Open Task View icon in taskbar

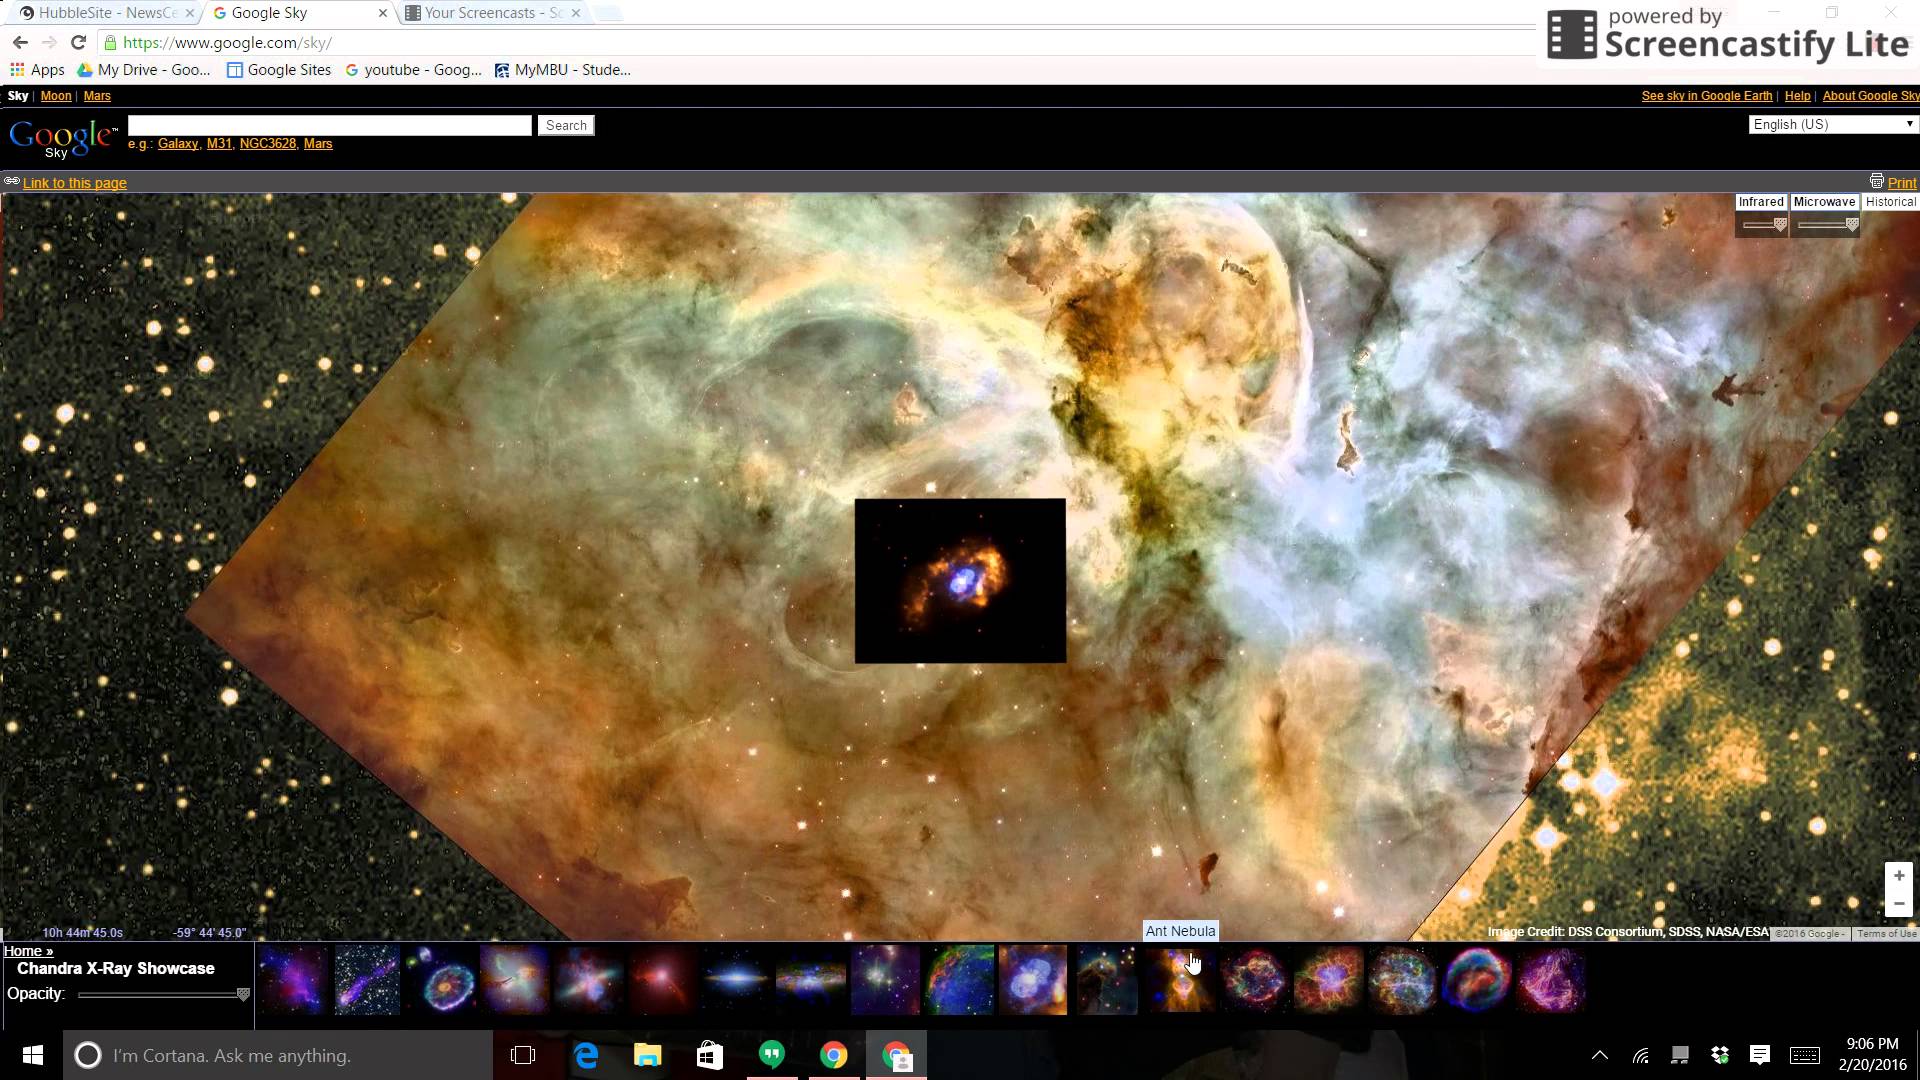click(523, 1055)
